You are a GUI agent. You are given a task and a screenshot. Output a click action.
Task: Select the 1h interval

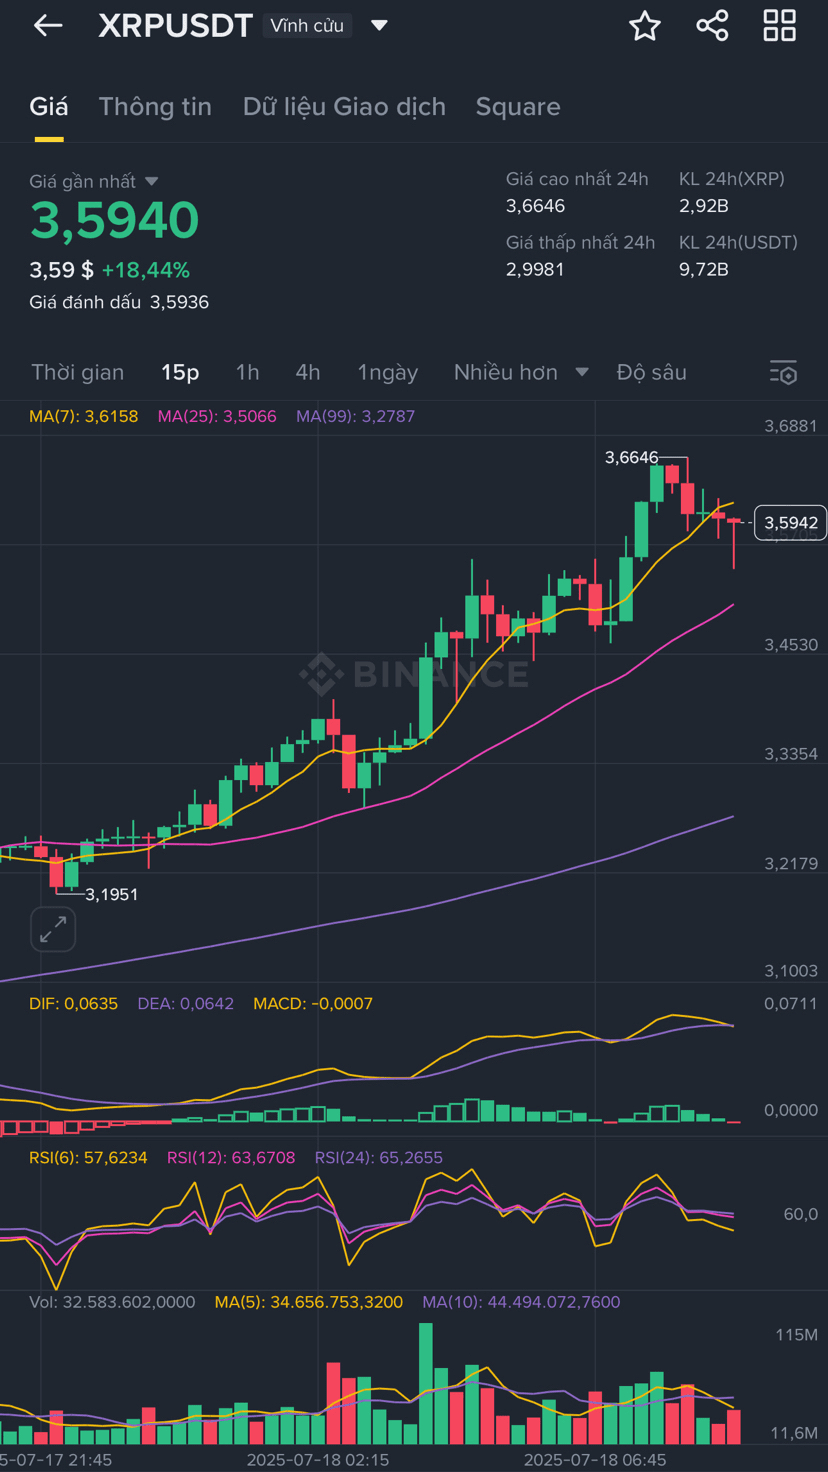pos(247,372)
